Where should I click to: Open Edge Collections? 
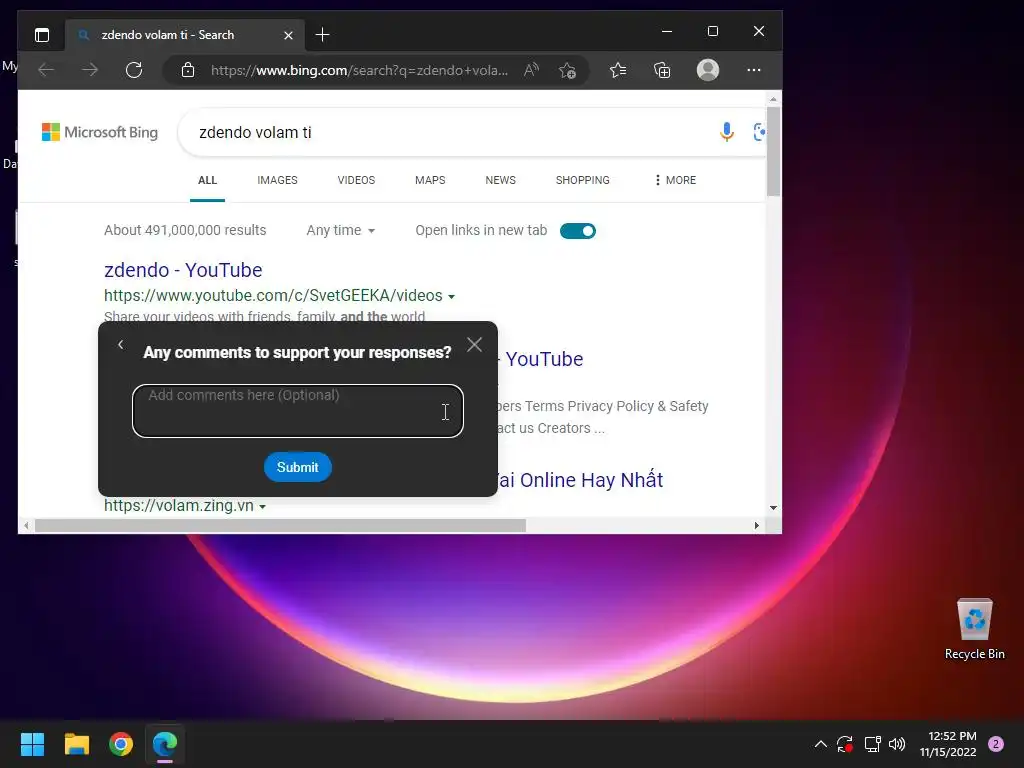tap(662, 70)
